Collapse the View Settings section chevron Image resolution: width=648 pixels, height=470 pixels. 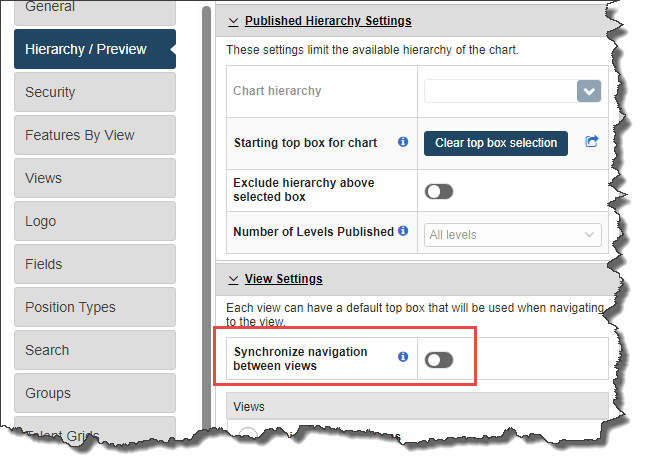pos(233,279)
